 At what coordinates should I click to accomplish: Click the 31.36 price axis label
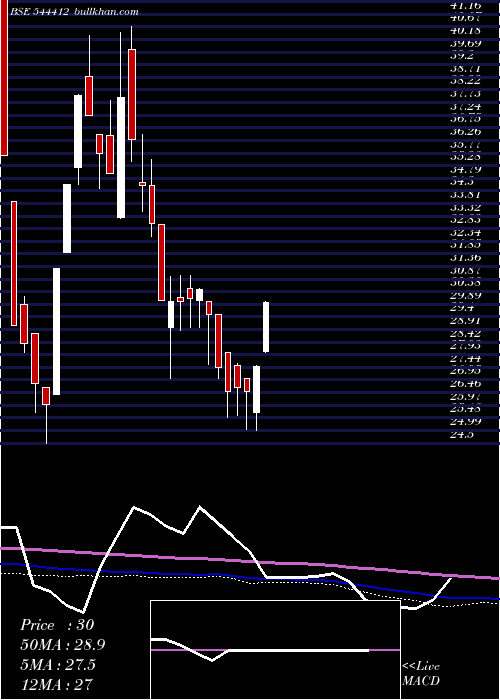(466, 258)
